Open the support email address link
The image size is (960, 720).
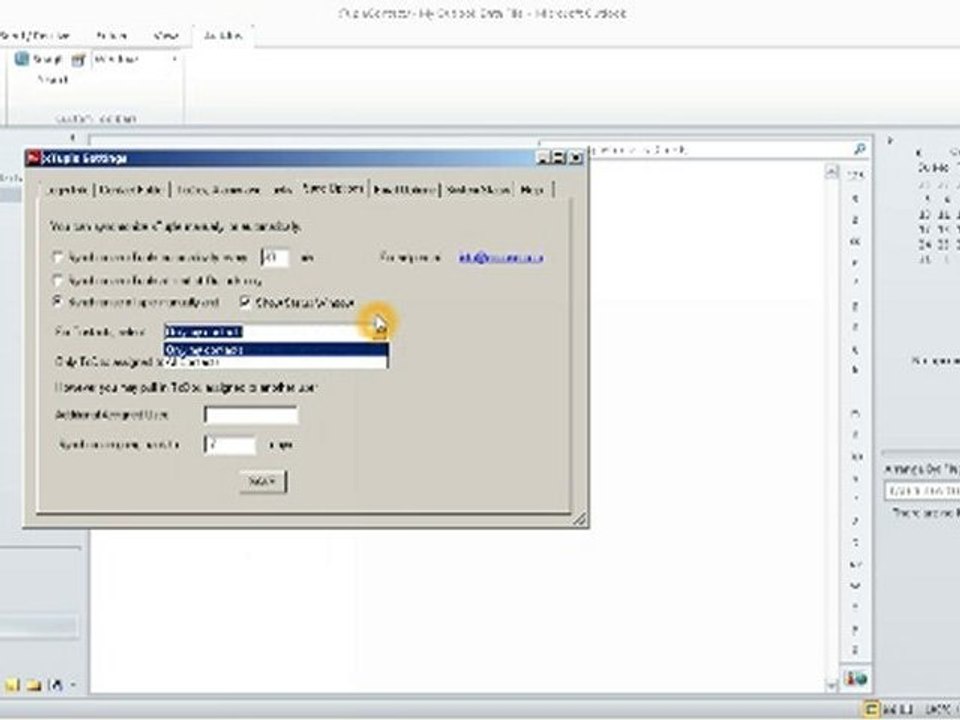(501, 258)
